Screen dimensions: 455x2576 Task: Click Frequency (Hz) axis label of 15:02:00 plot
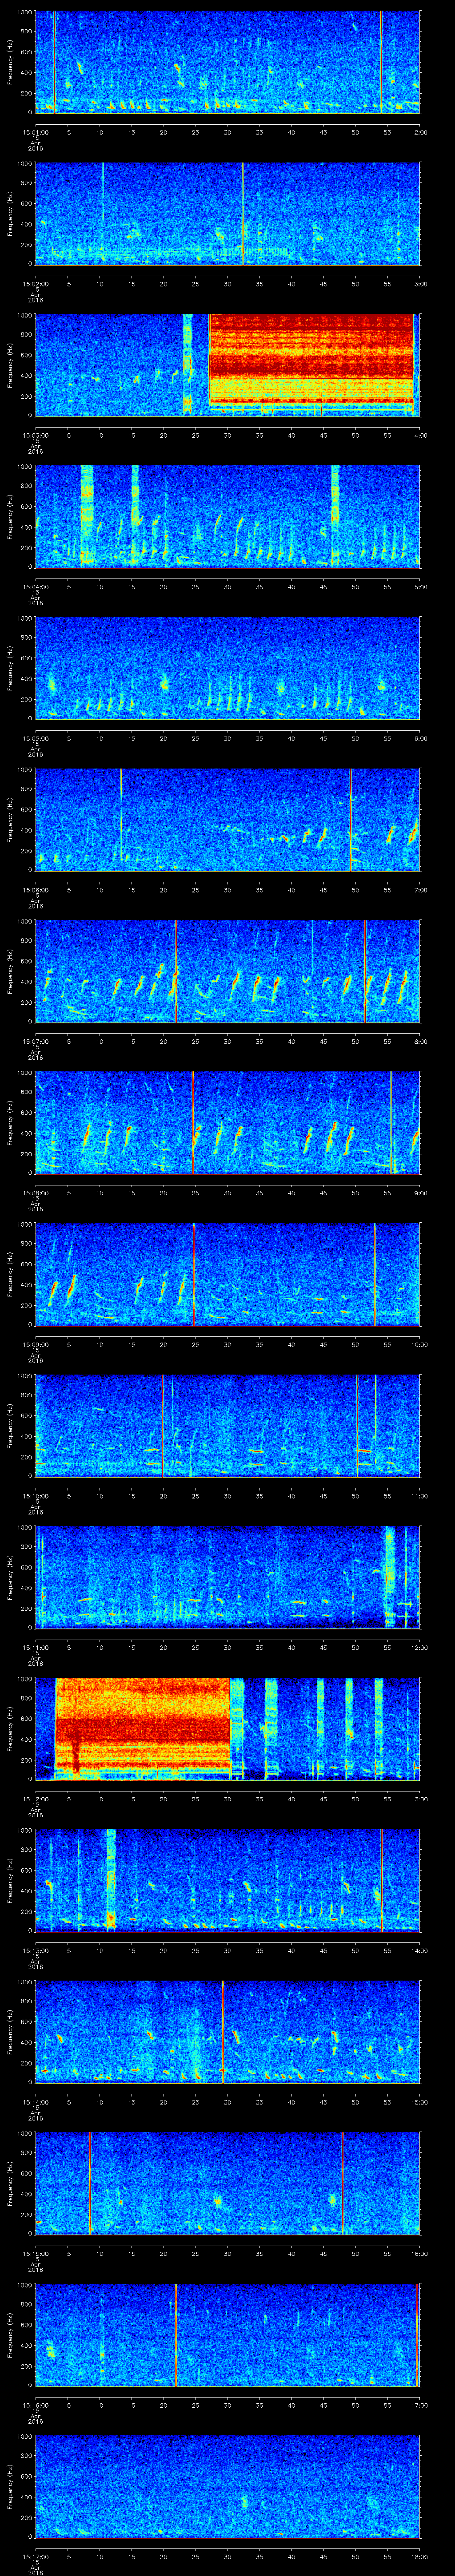click(10, 213)
